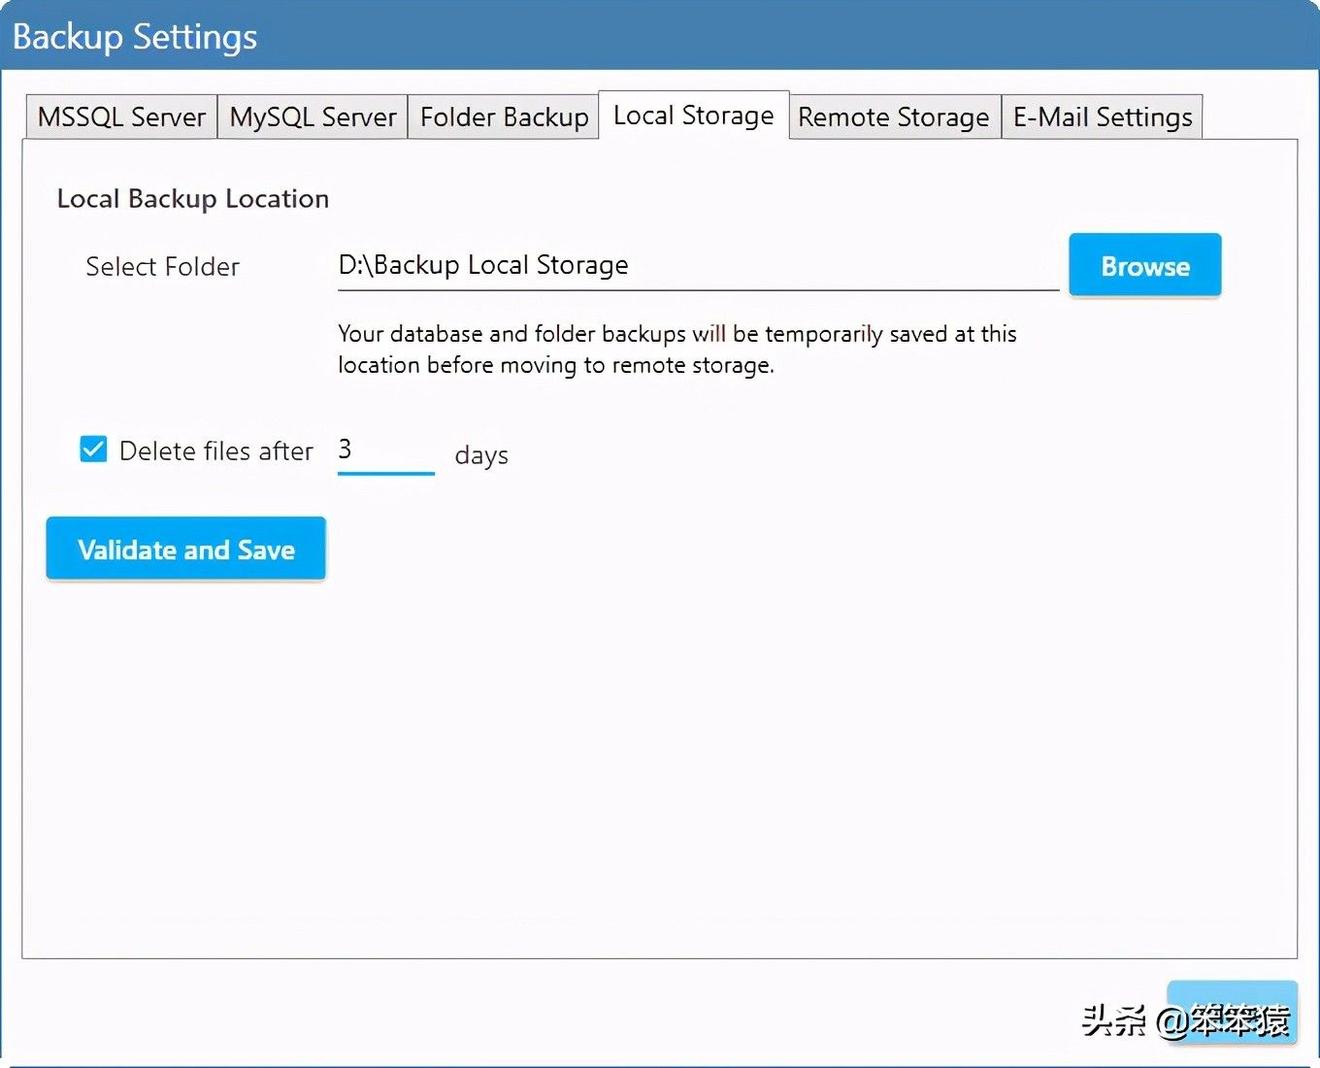The width and height of the screenshot is (1320, 1068).
Task: Select the D:\Backup Local Storage path text
Action: [x=482, y=264]
